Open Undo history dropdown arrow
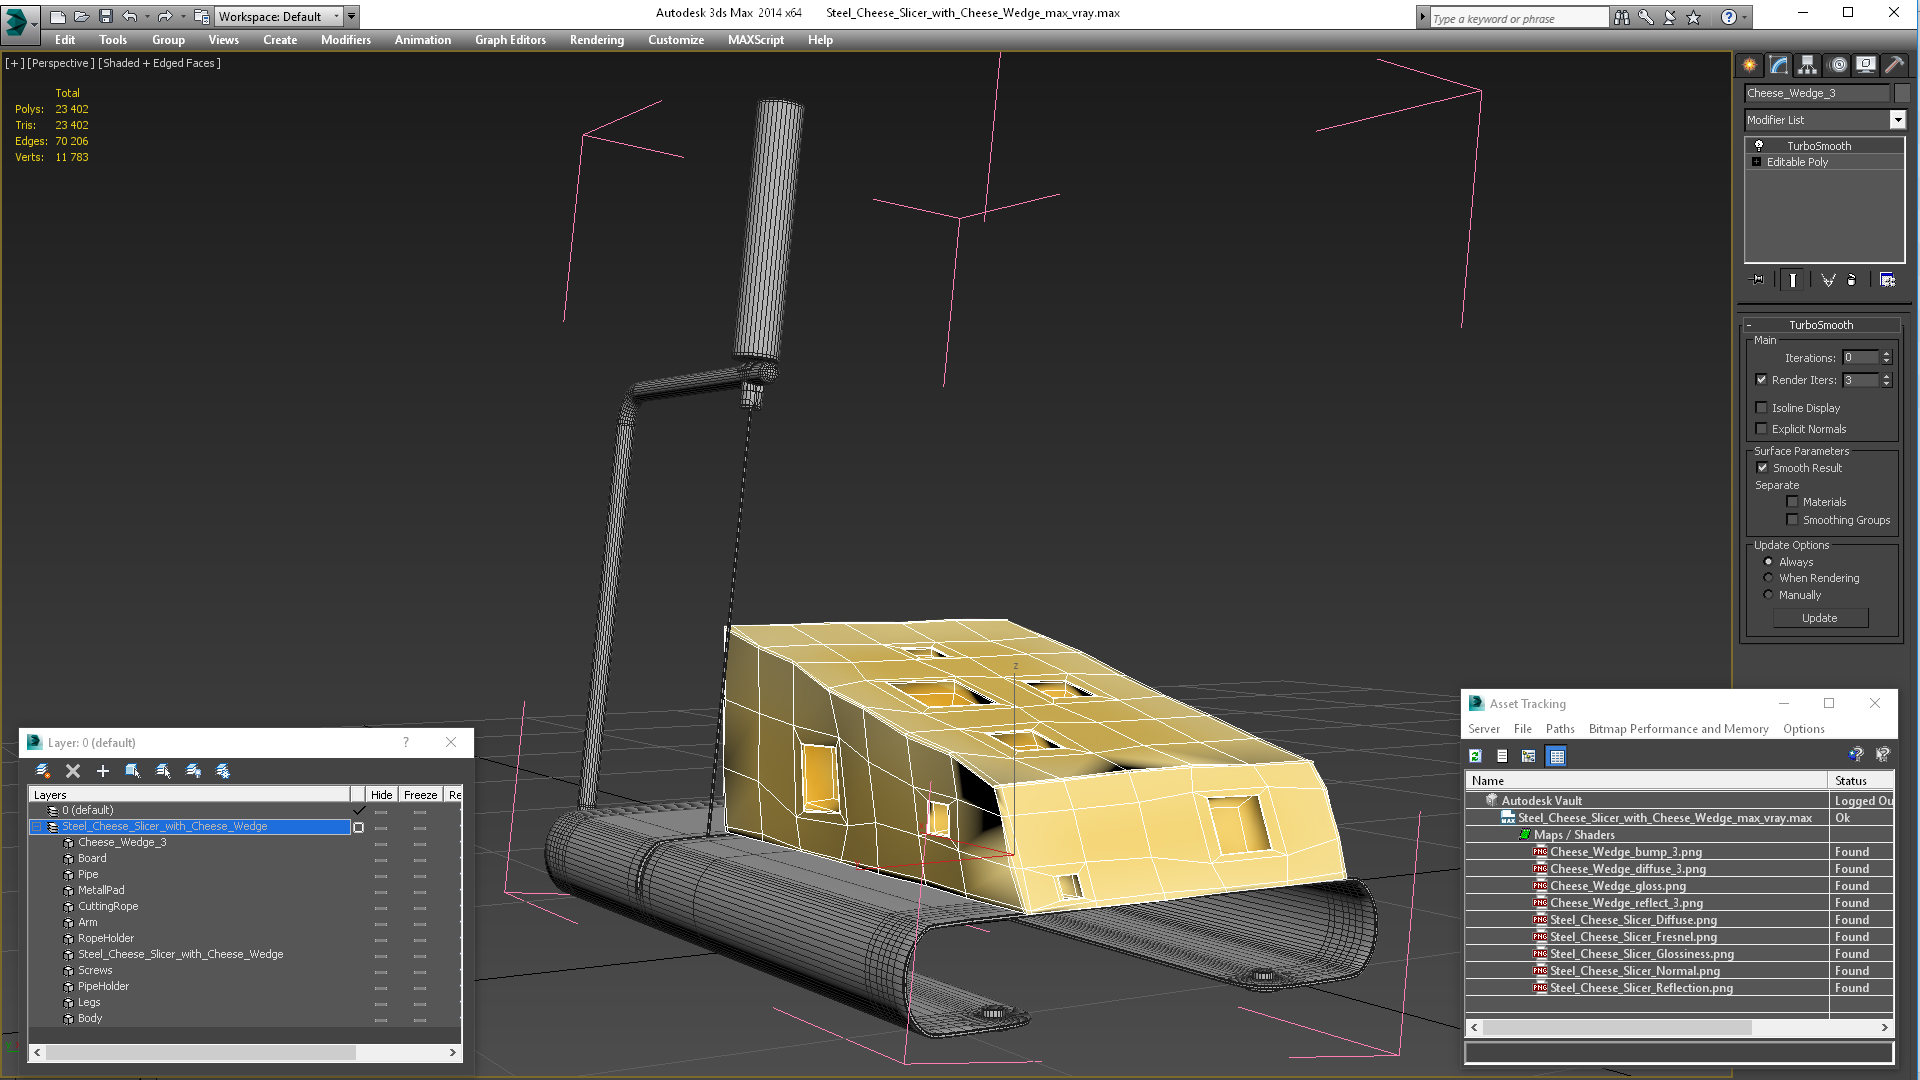 point(147,16)
